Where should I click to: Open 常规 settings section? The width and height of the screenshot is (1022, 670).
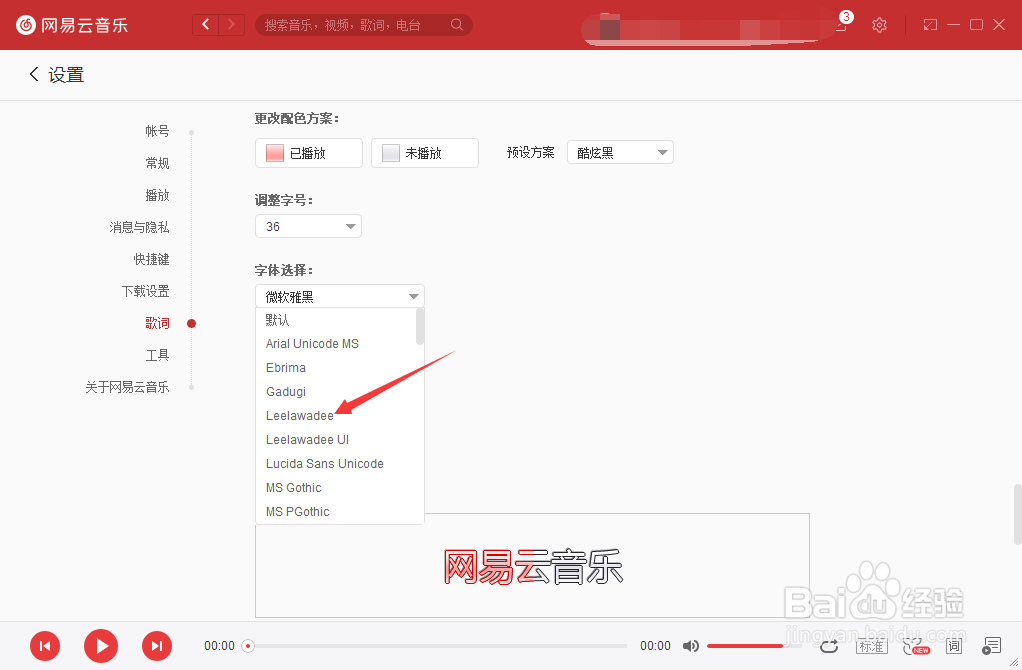(x=157, y=163)
